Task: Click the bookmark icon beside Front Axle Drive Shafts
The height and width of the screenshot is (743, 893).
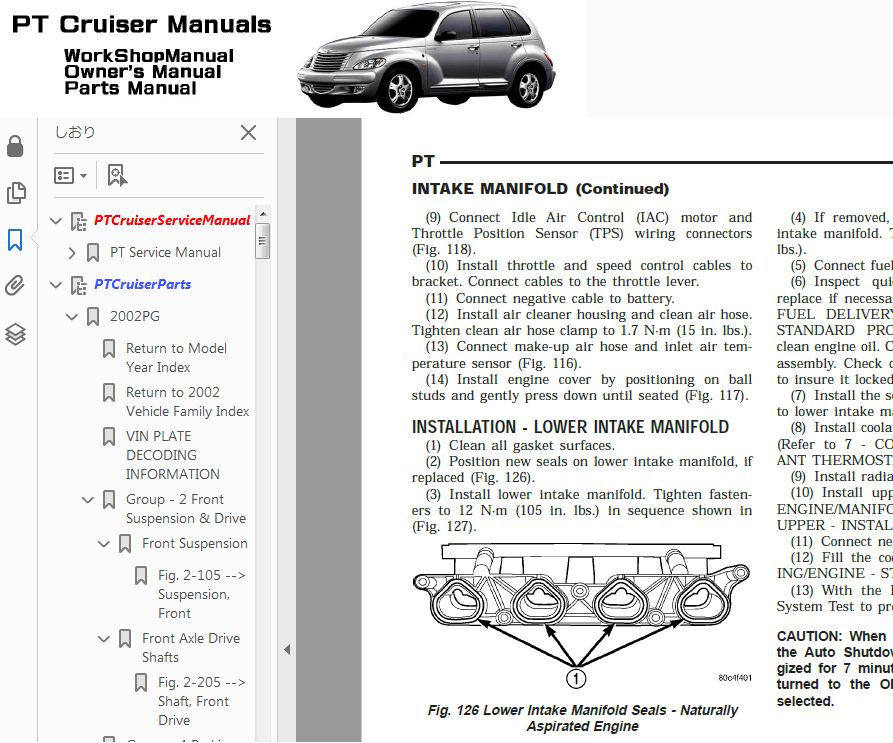Action: (125, 639)
